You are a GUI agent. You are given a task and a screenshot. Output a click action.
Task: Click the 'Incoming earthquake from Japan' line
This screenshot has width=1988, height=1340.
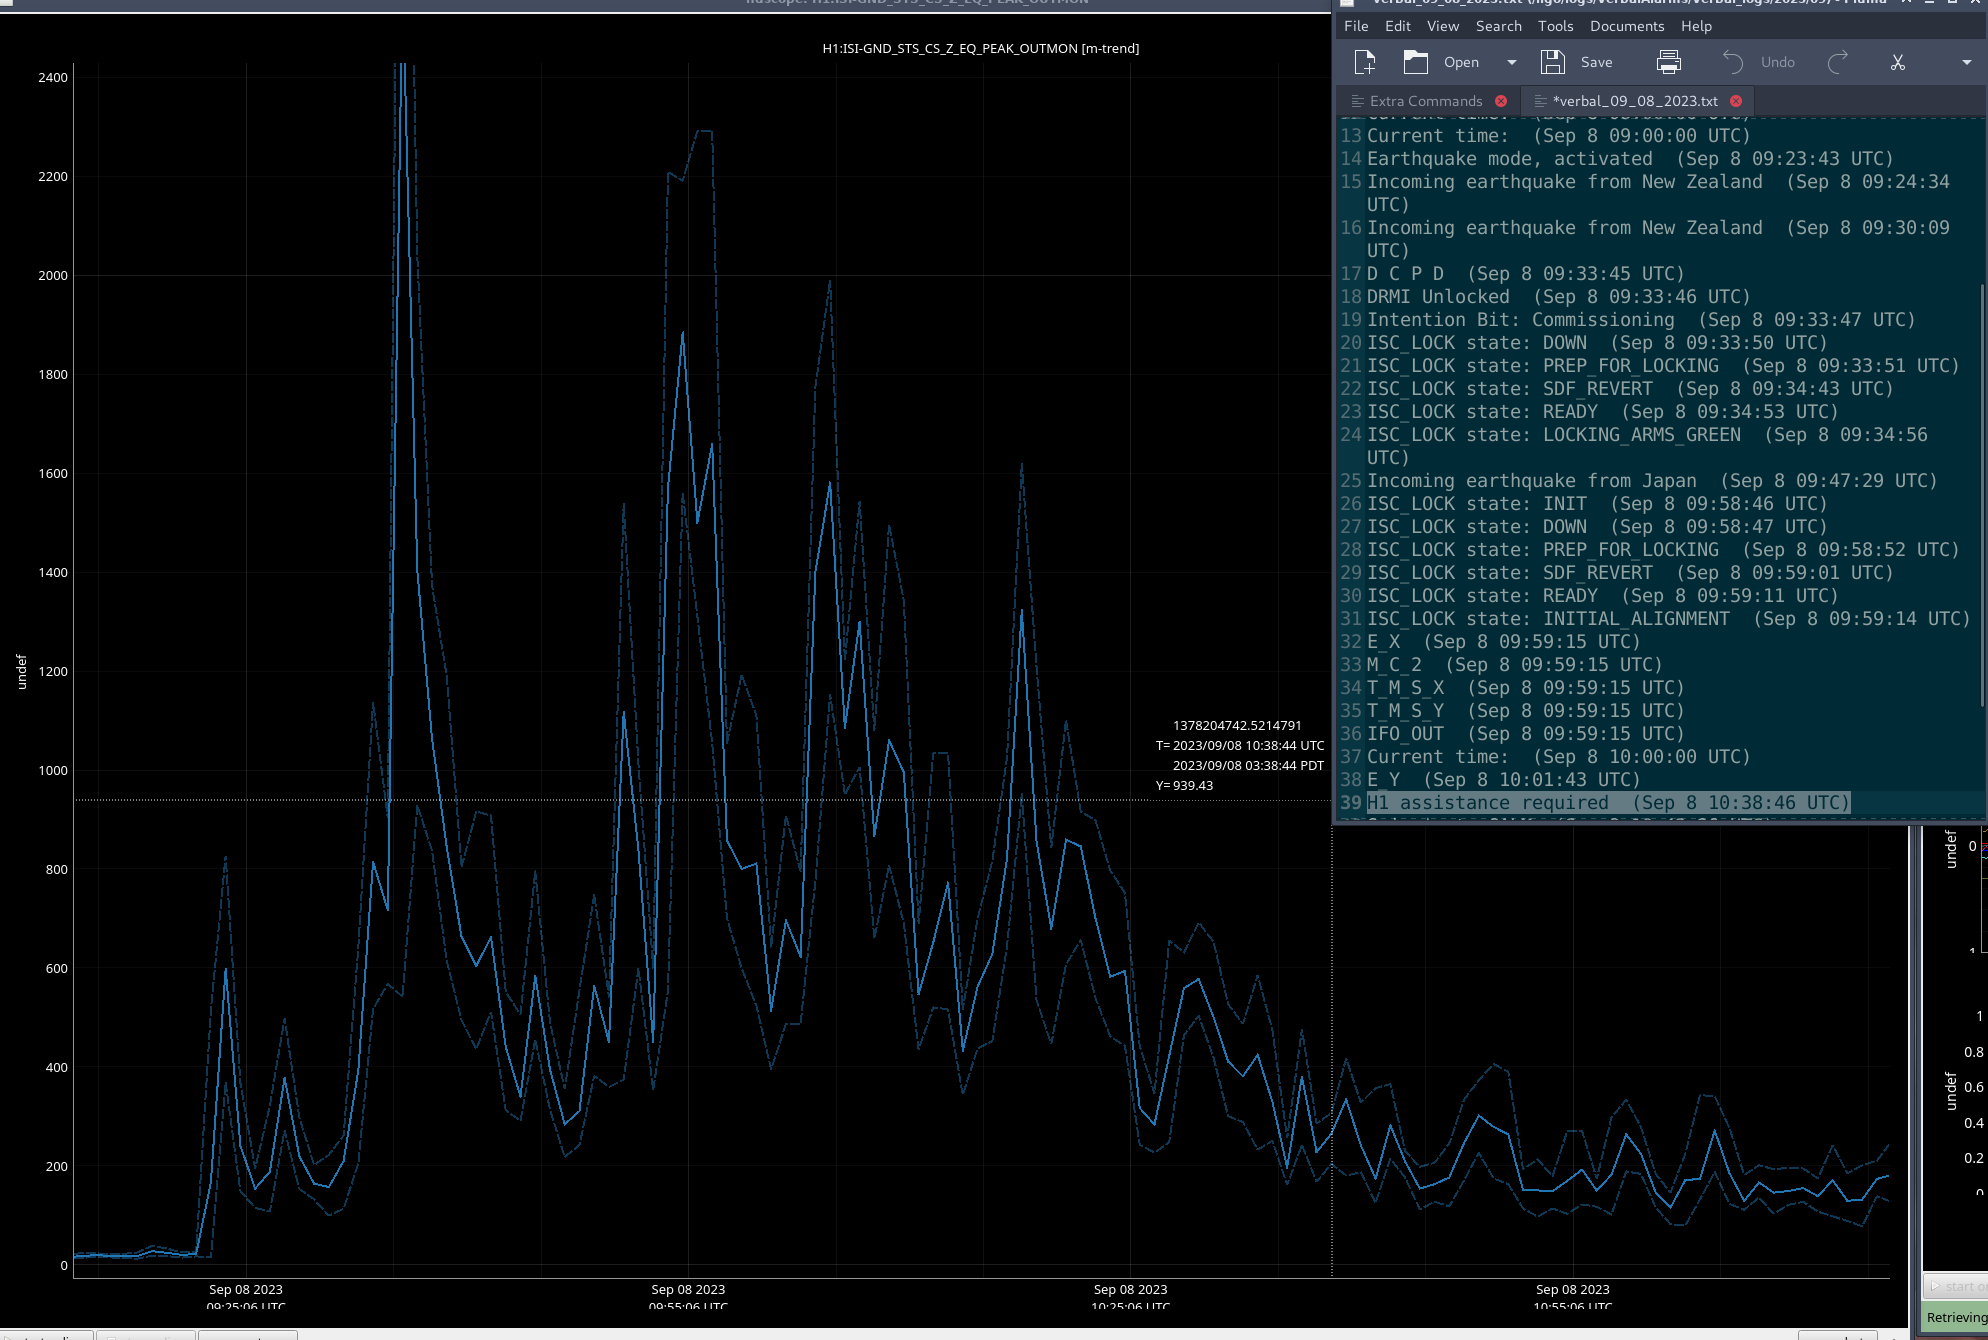pos(1652,481)
